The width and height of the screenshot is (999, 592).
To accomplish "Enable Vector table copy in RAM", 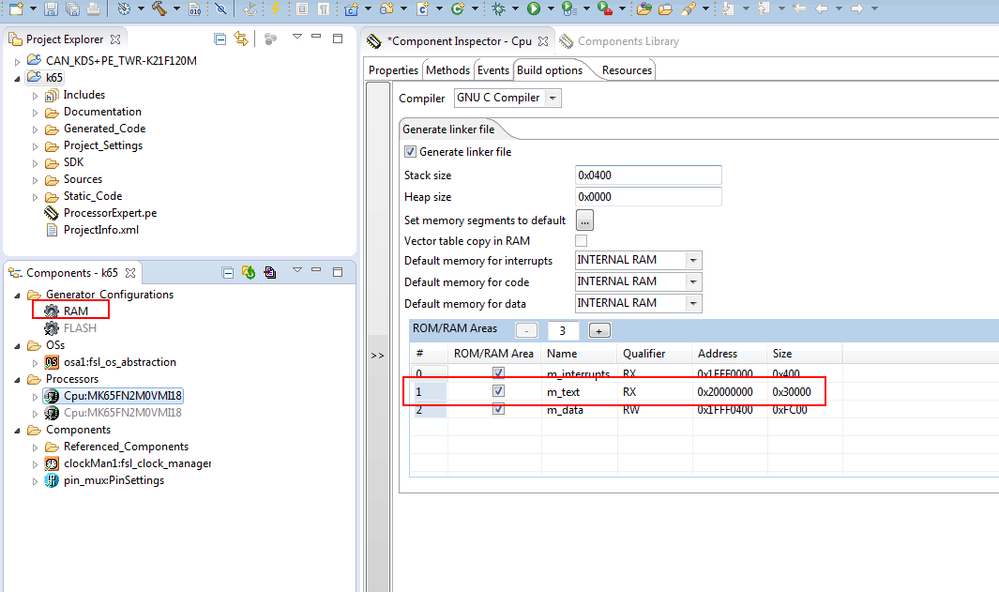I will (581, 241).
